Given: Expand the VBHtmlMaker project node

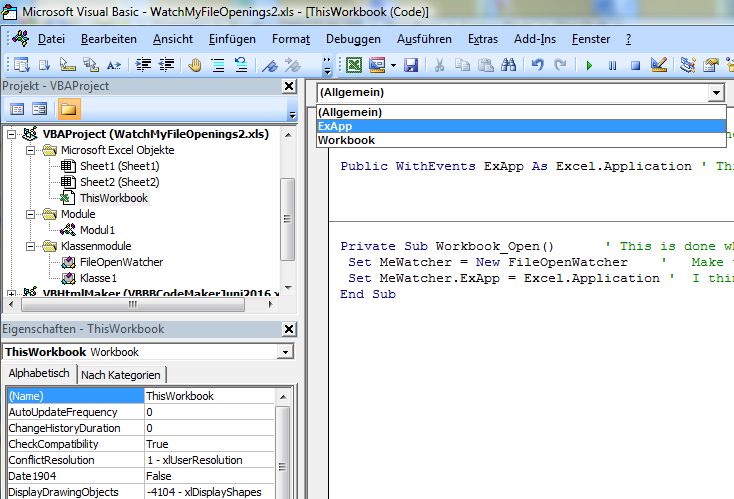Looking at the screenshot, I should 12,294.
